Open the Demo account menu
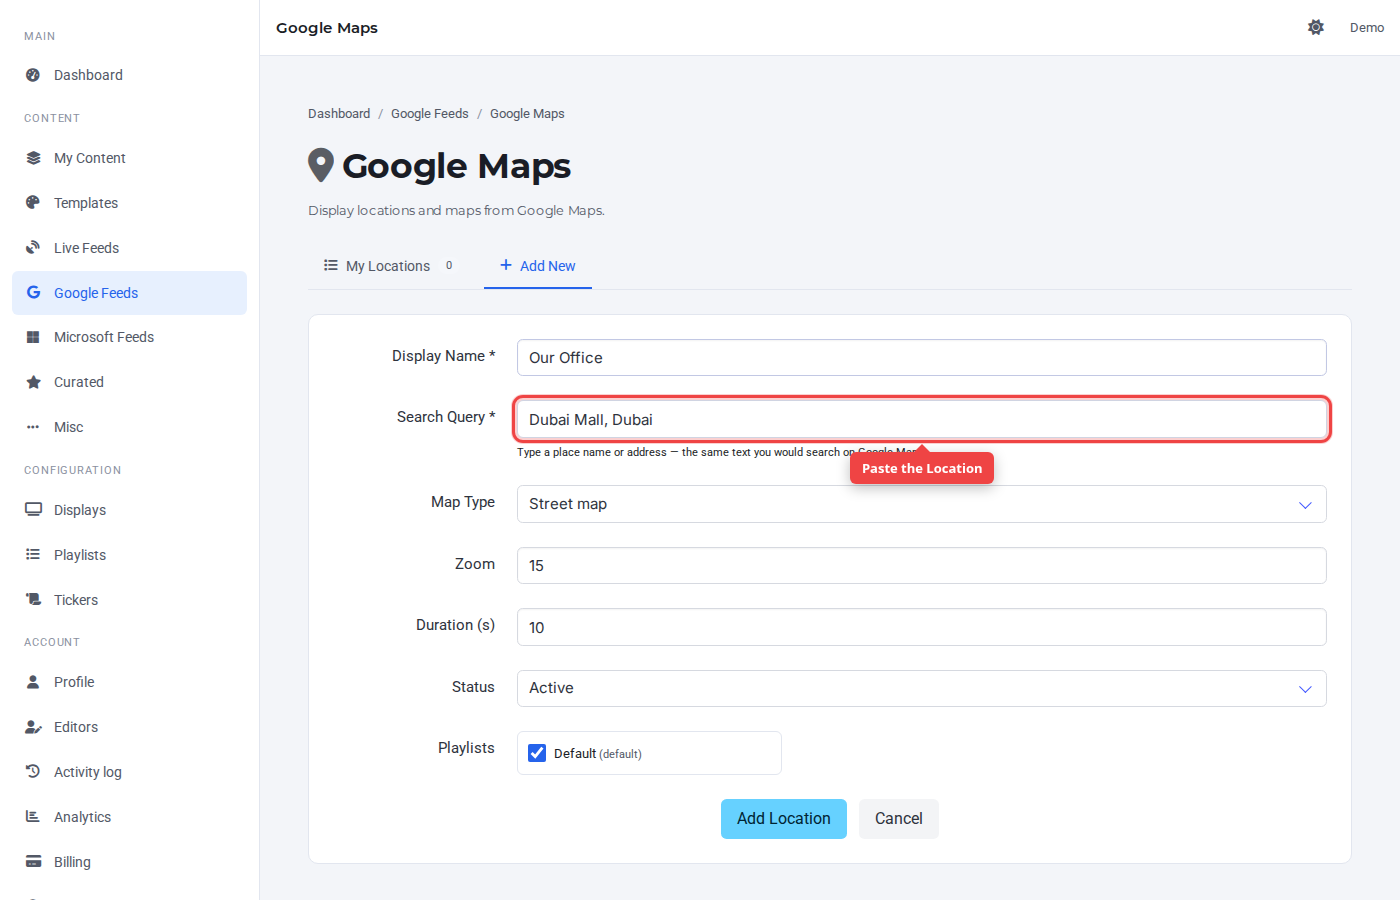Viewport: 1400px width, 900px height. tap(1367, 27)
